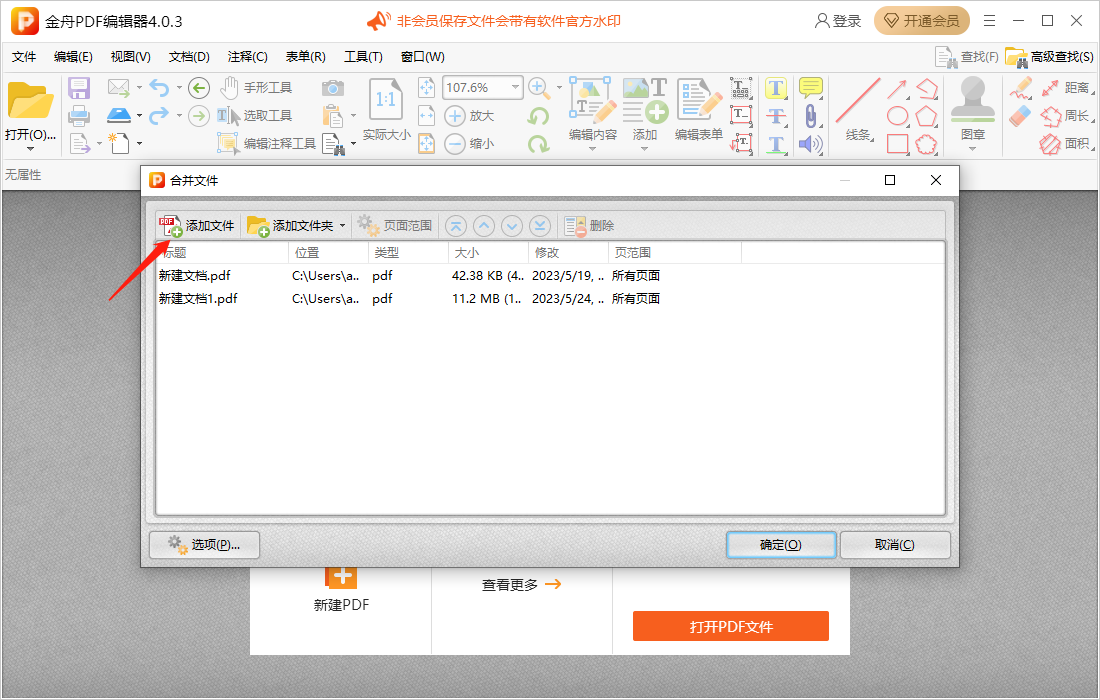
Task: Click Highlight text T icon
Action: coord(775,88)
